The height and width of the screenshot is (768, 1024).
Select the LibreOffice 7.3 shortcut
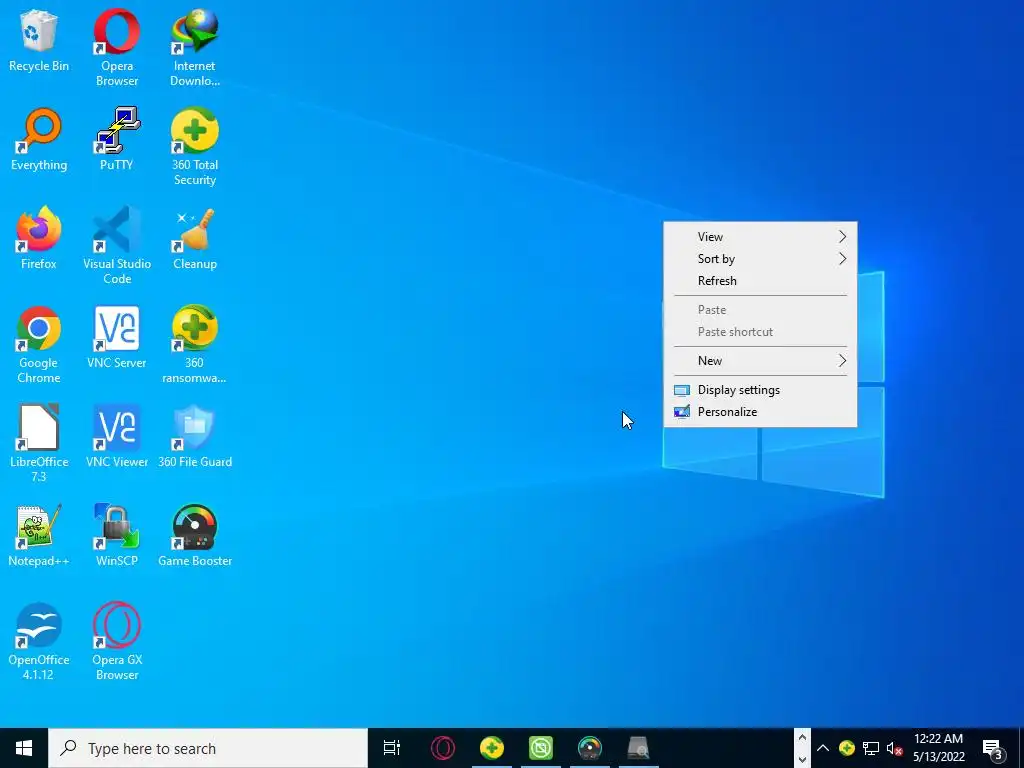(x=39, y=443)
